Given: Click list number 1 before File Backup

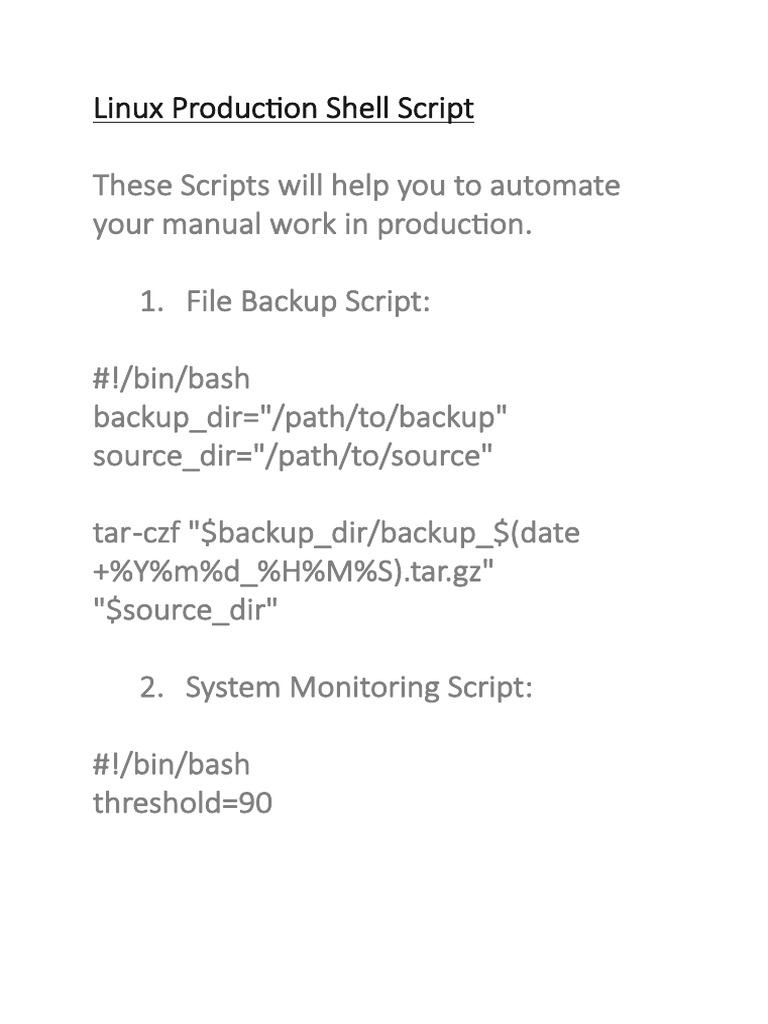Looking at the screenshot, I should click(x=150, y=301).
